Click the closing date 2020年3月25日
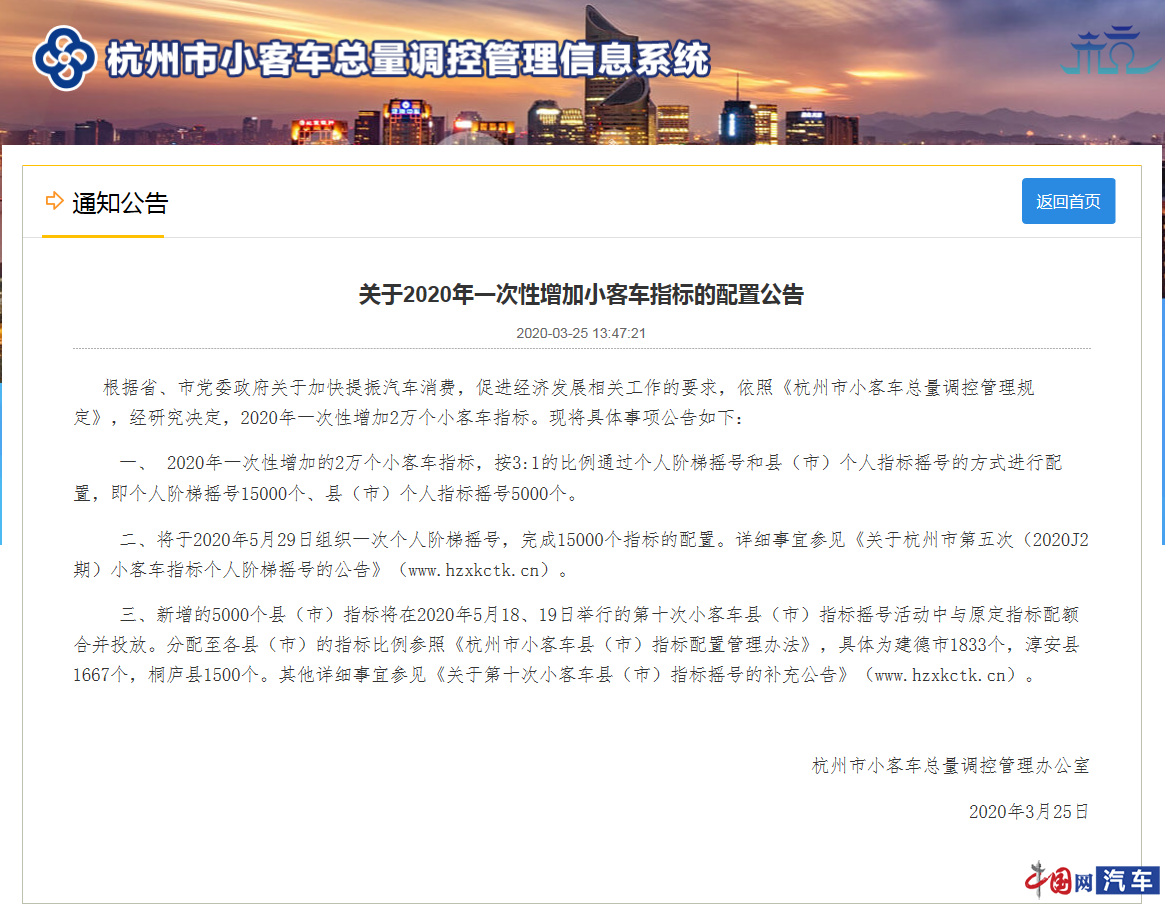This screenshot has height=908, width=1165. [x=1028, y=811]
